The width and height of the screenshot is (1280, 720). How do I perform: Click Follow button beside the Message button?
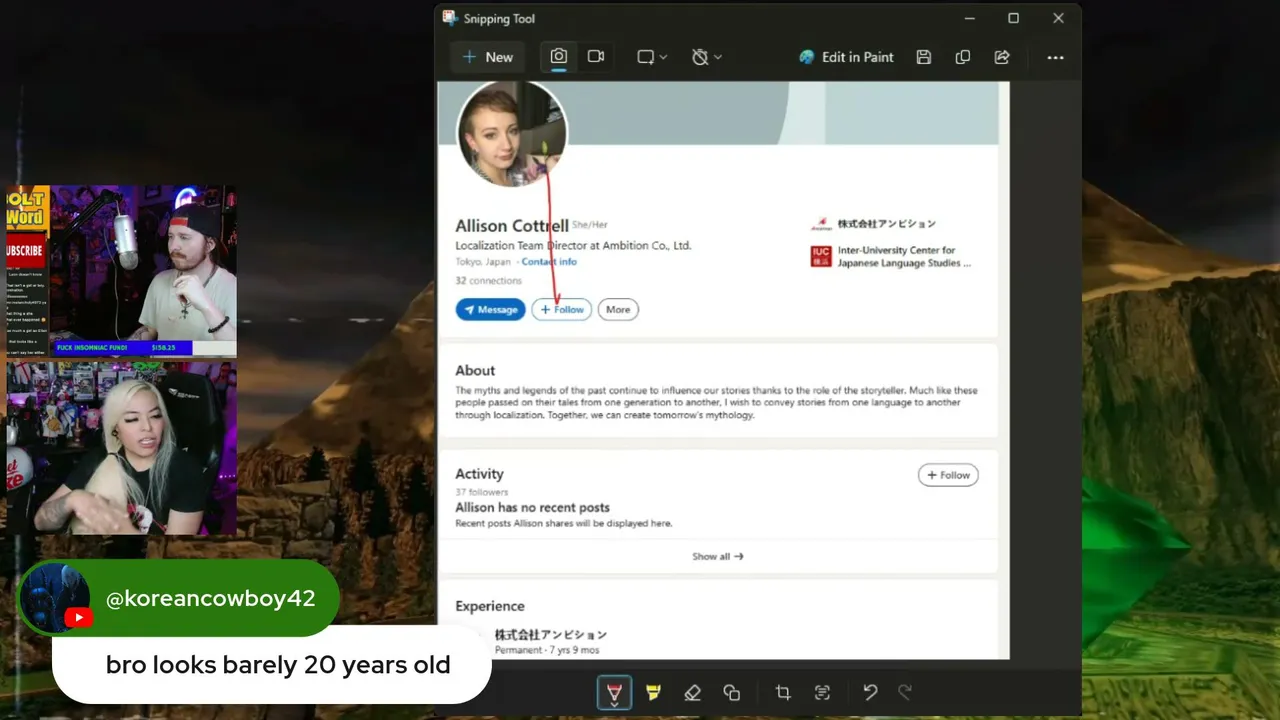click(562, 310)
